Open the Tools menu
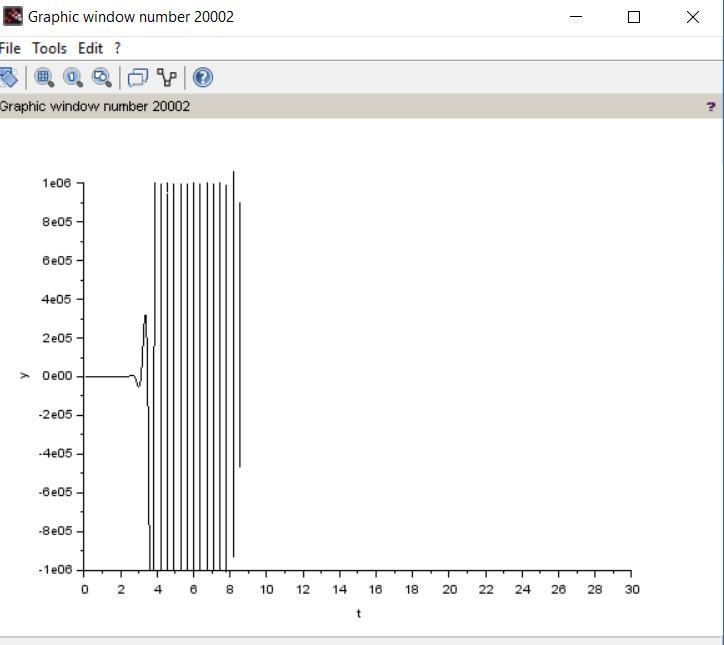 click(49, 48)
